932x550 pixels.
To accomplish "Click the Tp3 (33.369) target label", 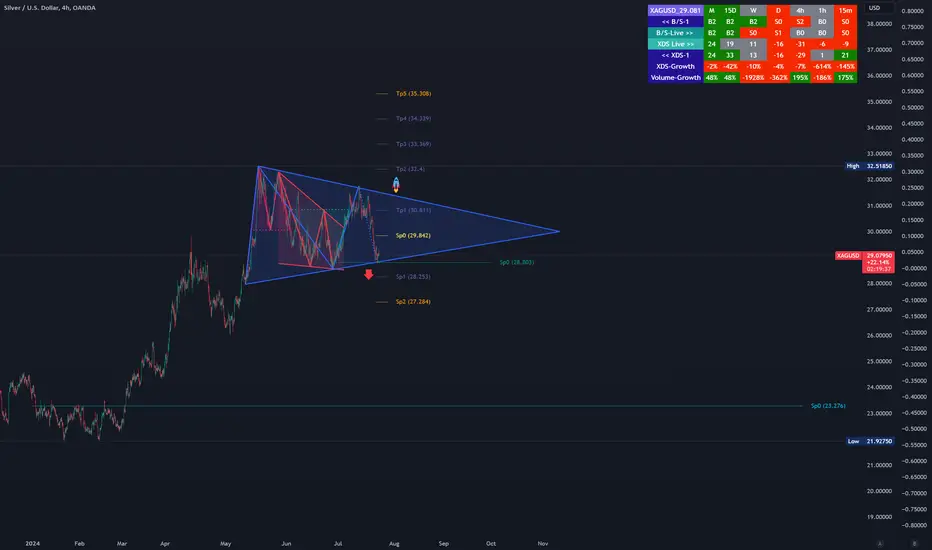I will (x=413, y=144).
